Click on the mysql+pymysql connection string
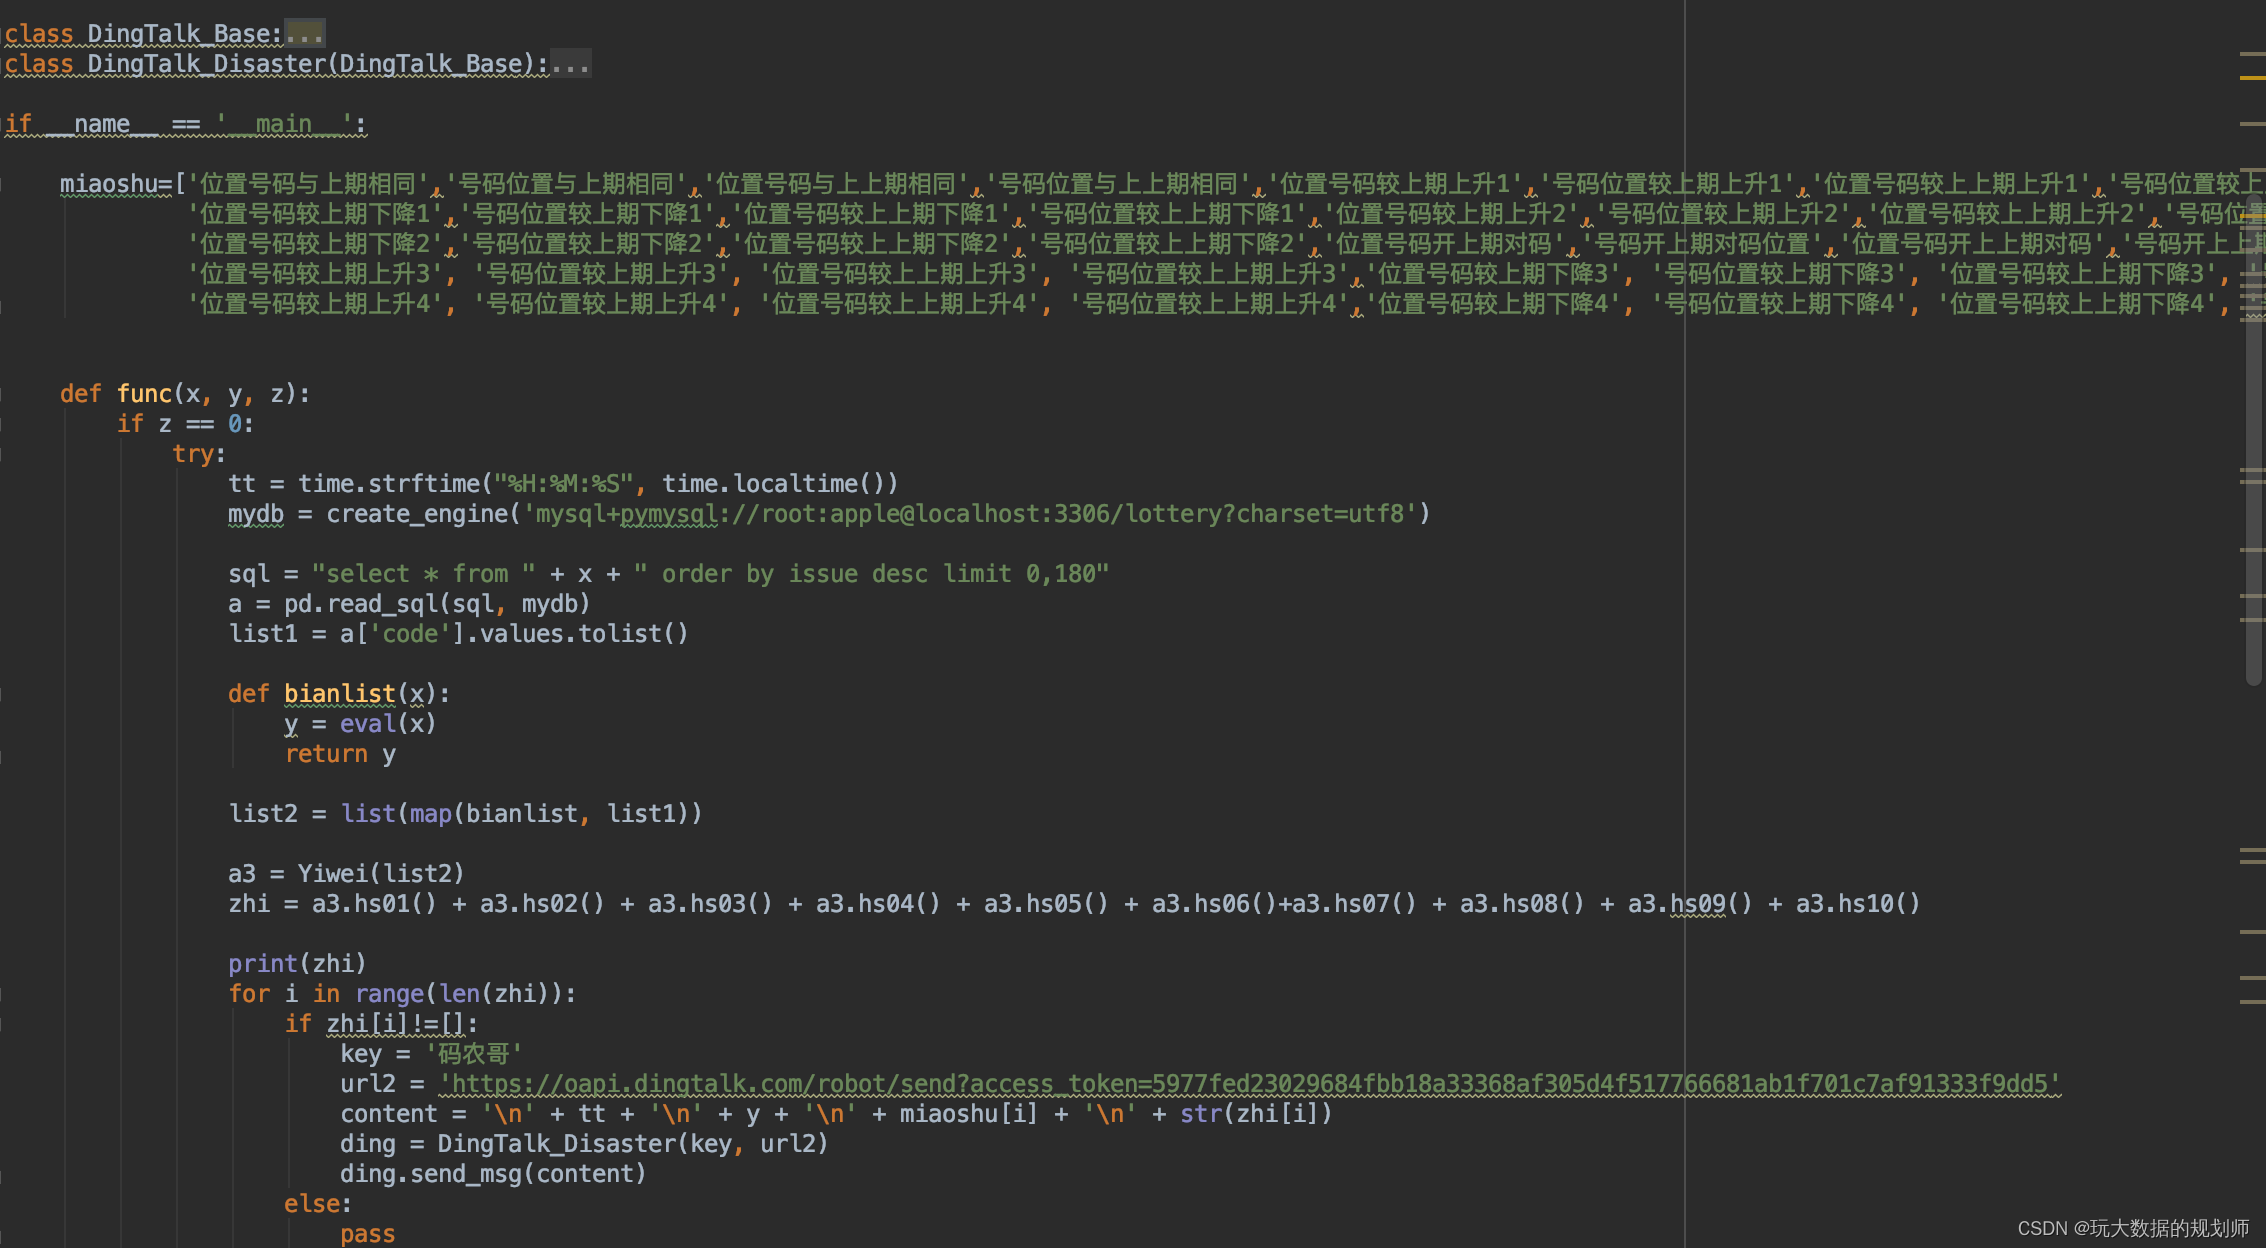Screen dimensions: 2266x1248 pos(970,514)
